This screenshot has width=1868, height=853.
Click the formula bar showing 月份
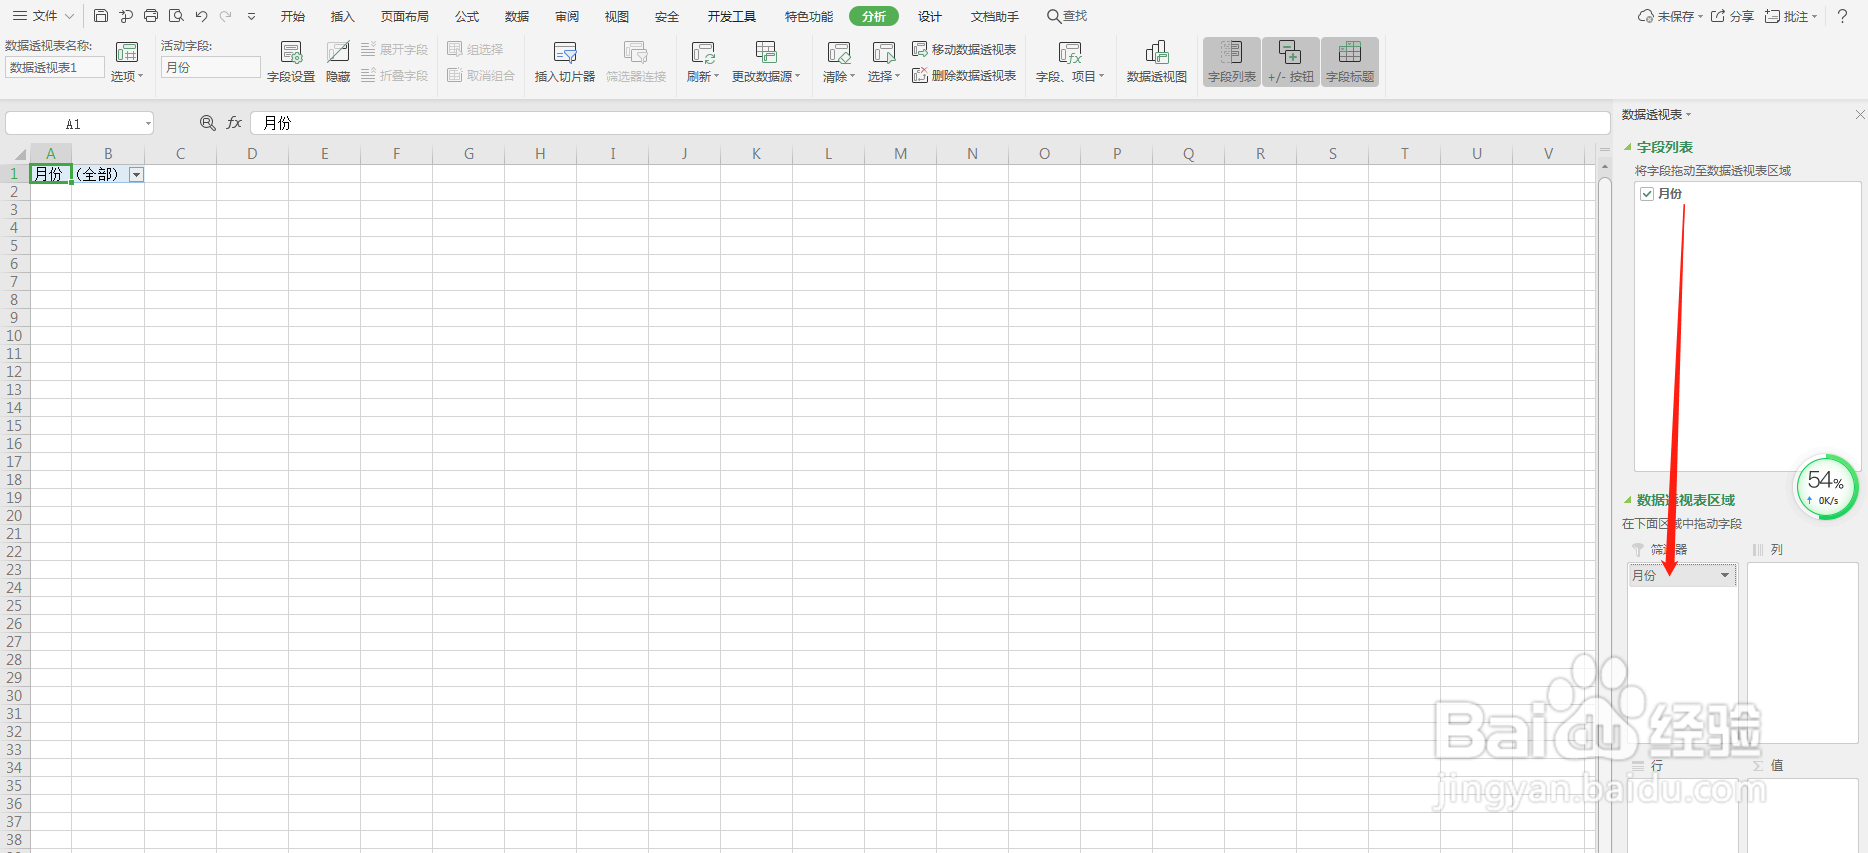(930, 123)
